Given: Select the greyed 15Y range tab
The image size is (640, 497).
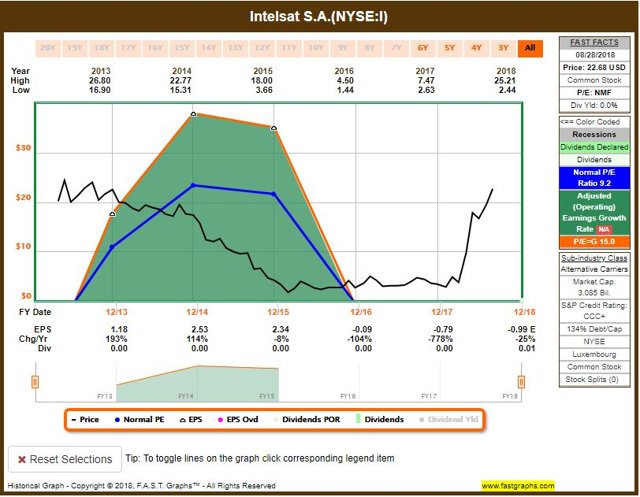Looking at the screenshot, I should click(x=182, y=48).
